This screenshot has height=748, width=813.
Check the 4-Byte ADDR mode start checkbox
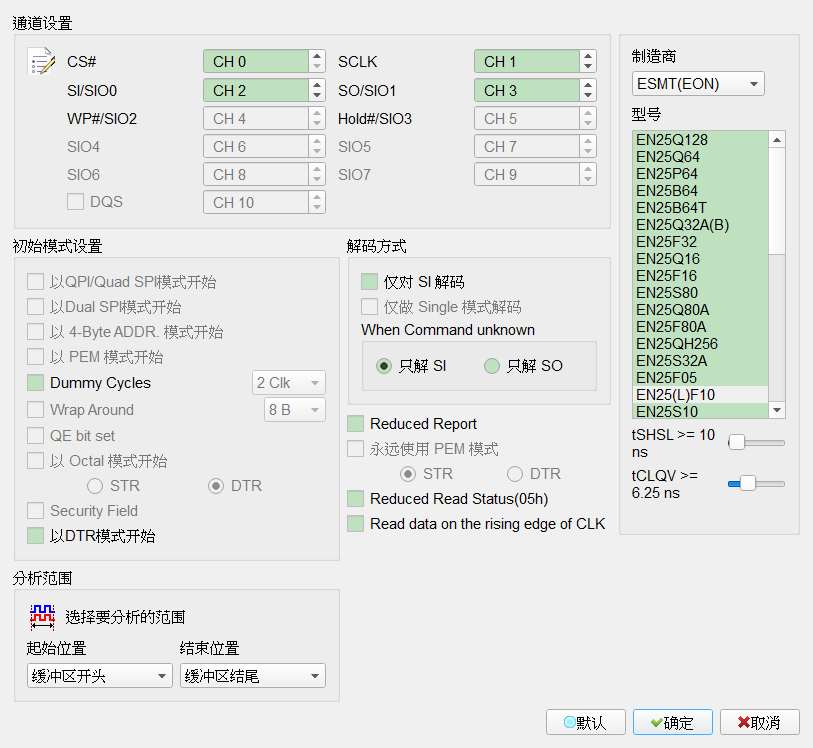[x=35, y=332]
